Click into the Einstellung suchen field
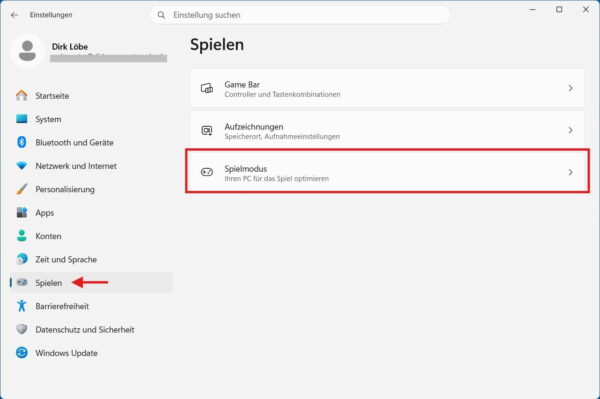Viewport: 600px width, 399px height. [x=300, y=15]
